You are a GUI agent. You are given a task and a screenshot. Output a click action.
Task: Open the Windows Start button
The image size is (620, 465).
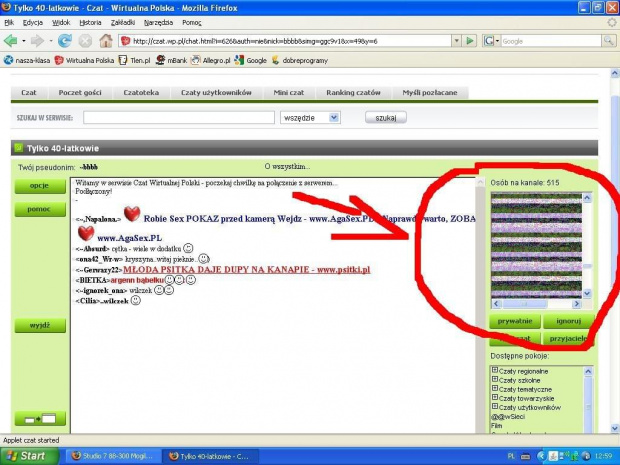click(x=30, y=456)
